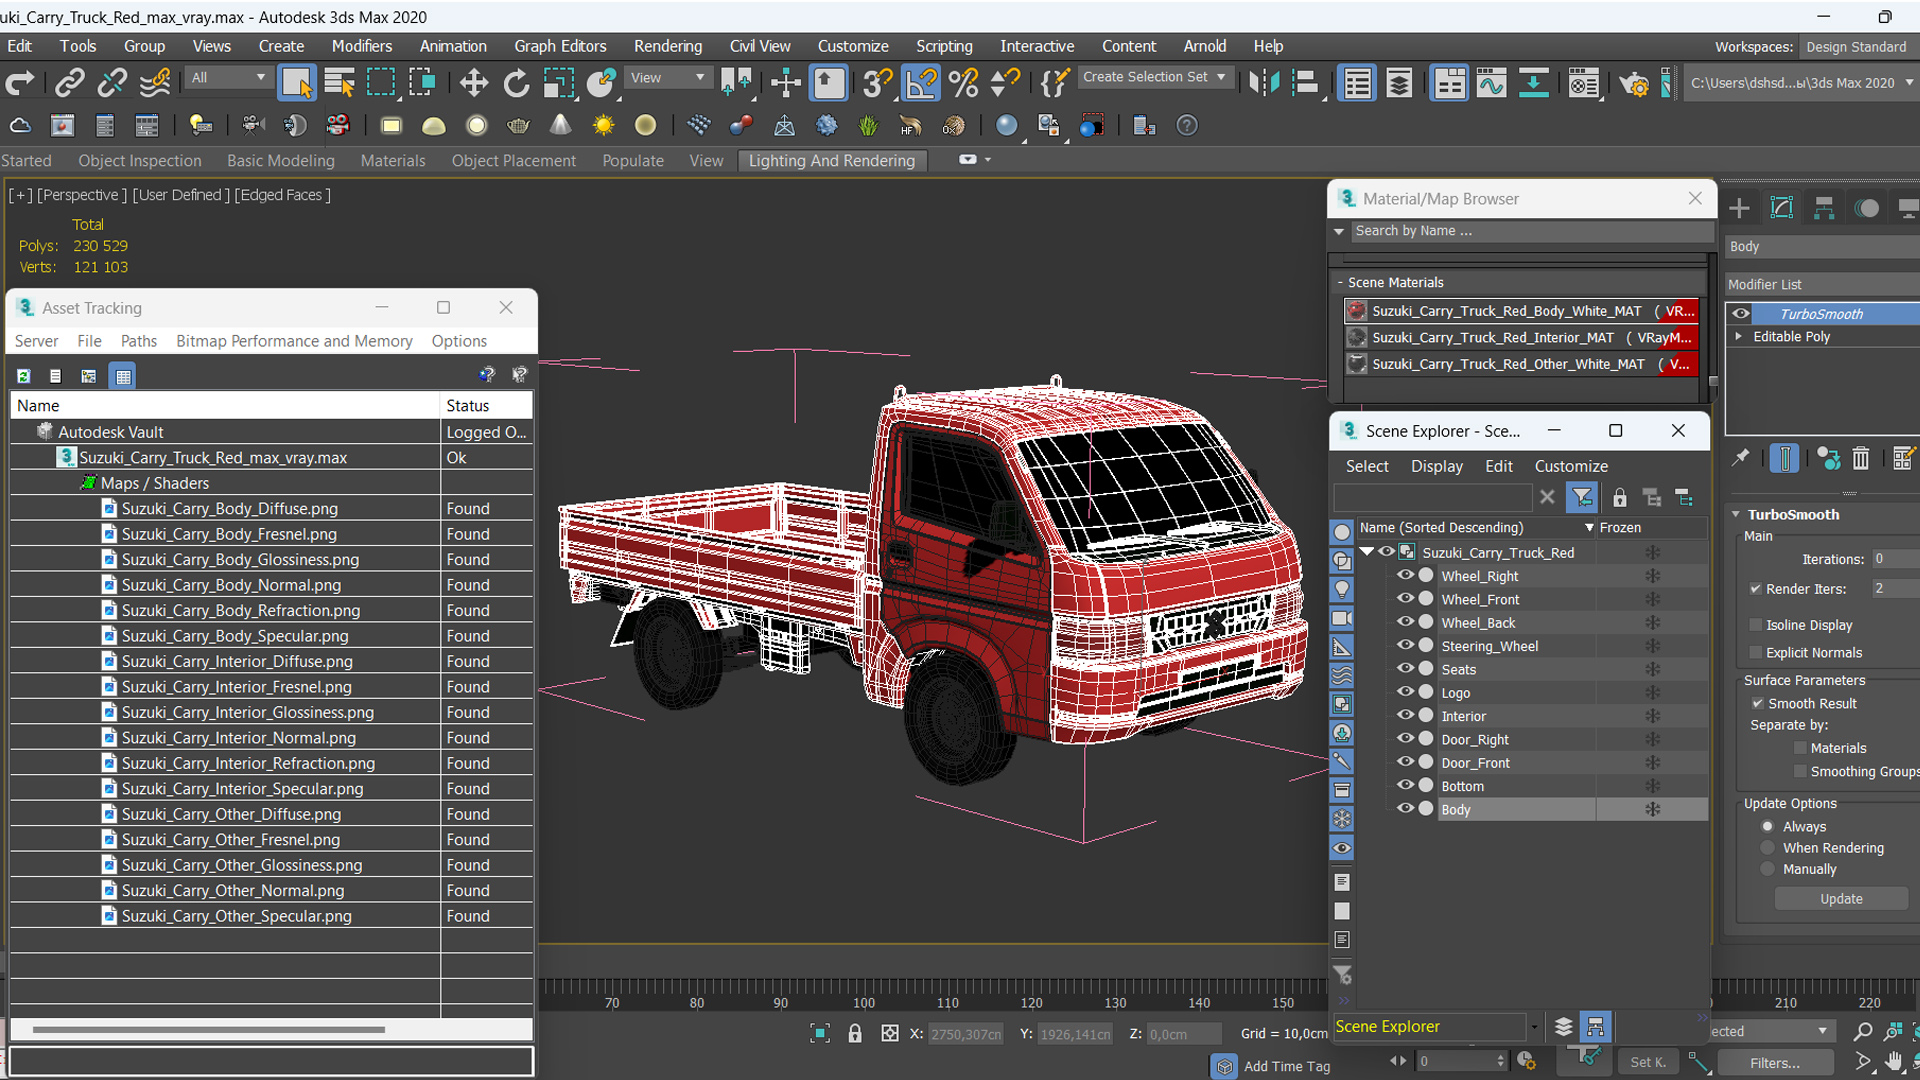Click the filter icon in Scene Explorer
This screenshot has width=1920, height=1080.
(x=1582, y=497)
